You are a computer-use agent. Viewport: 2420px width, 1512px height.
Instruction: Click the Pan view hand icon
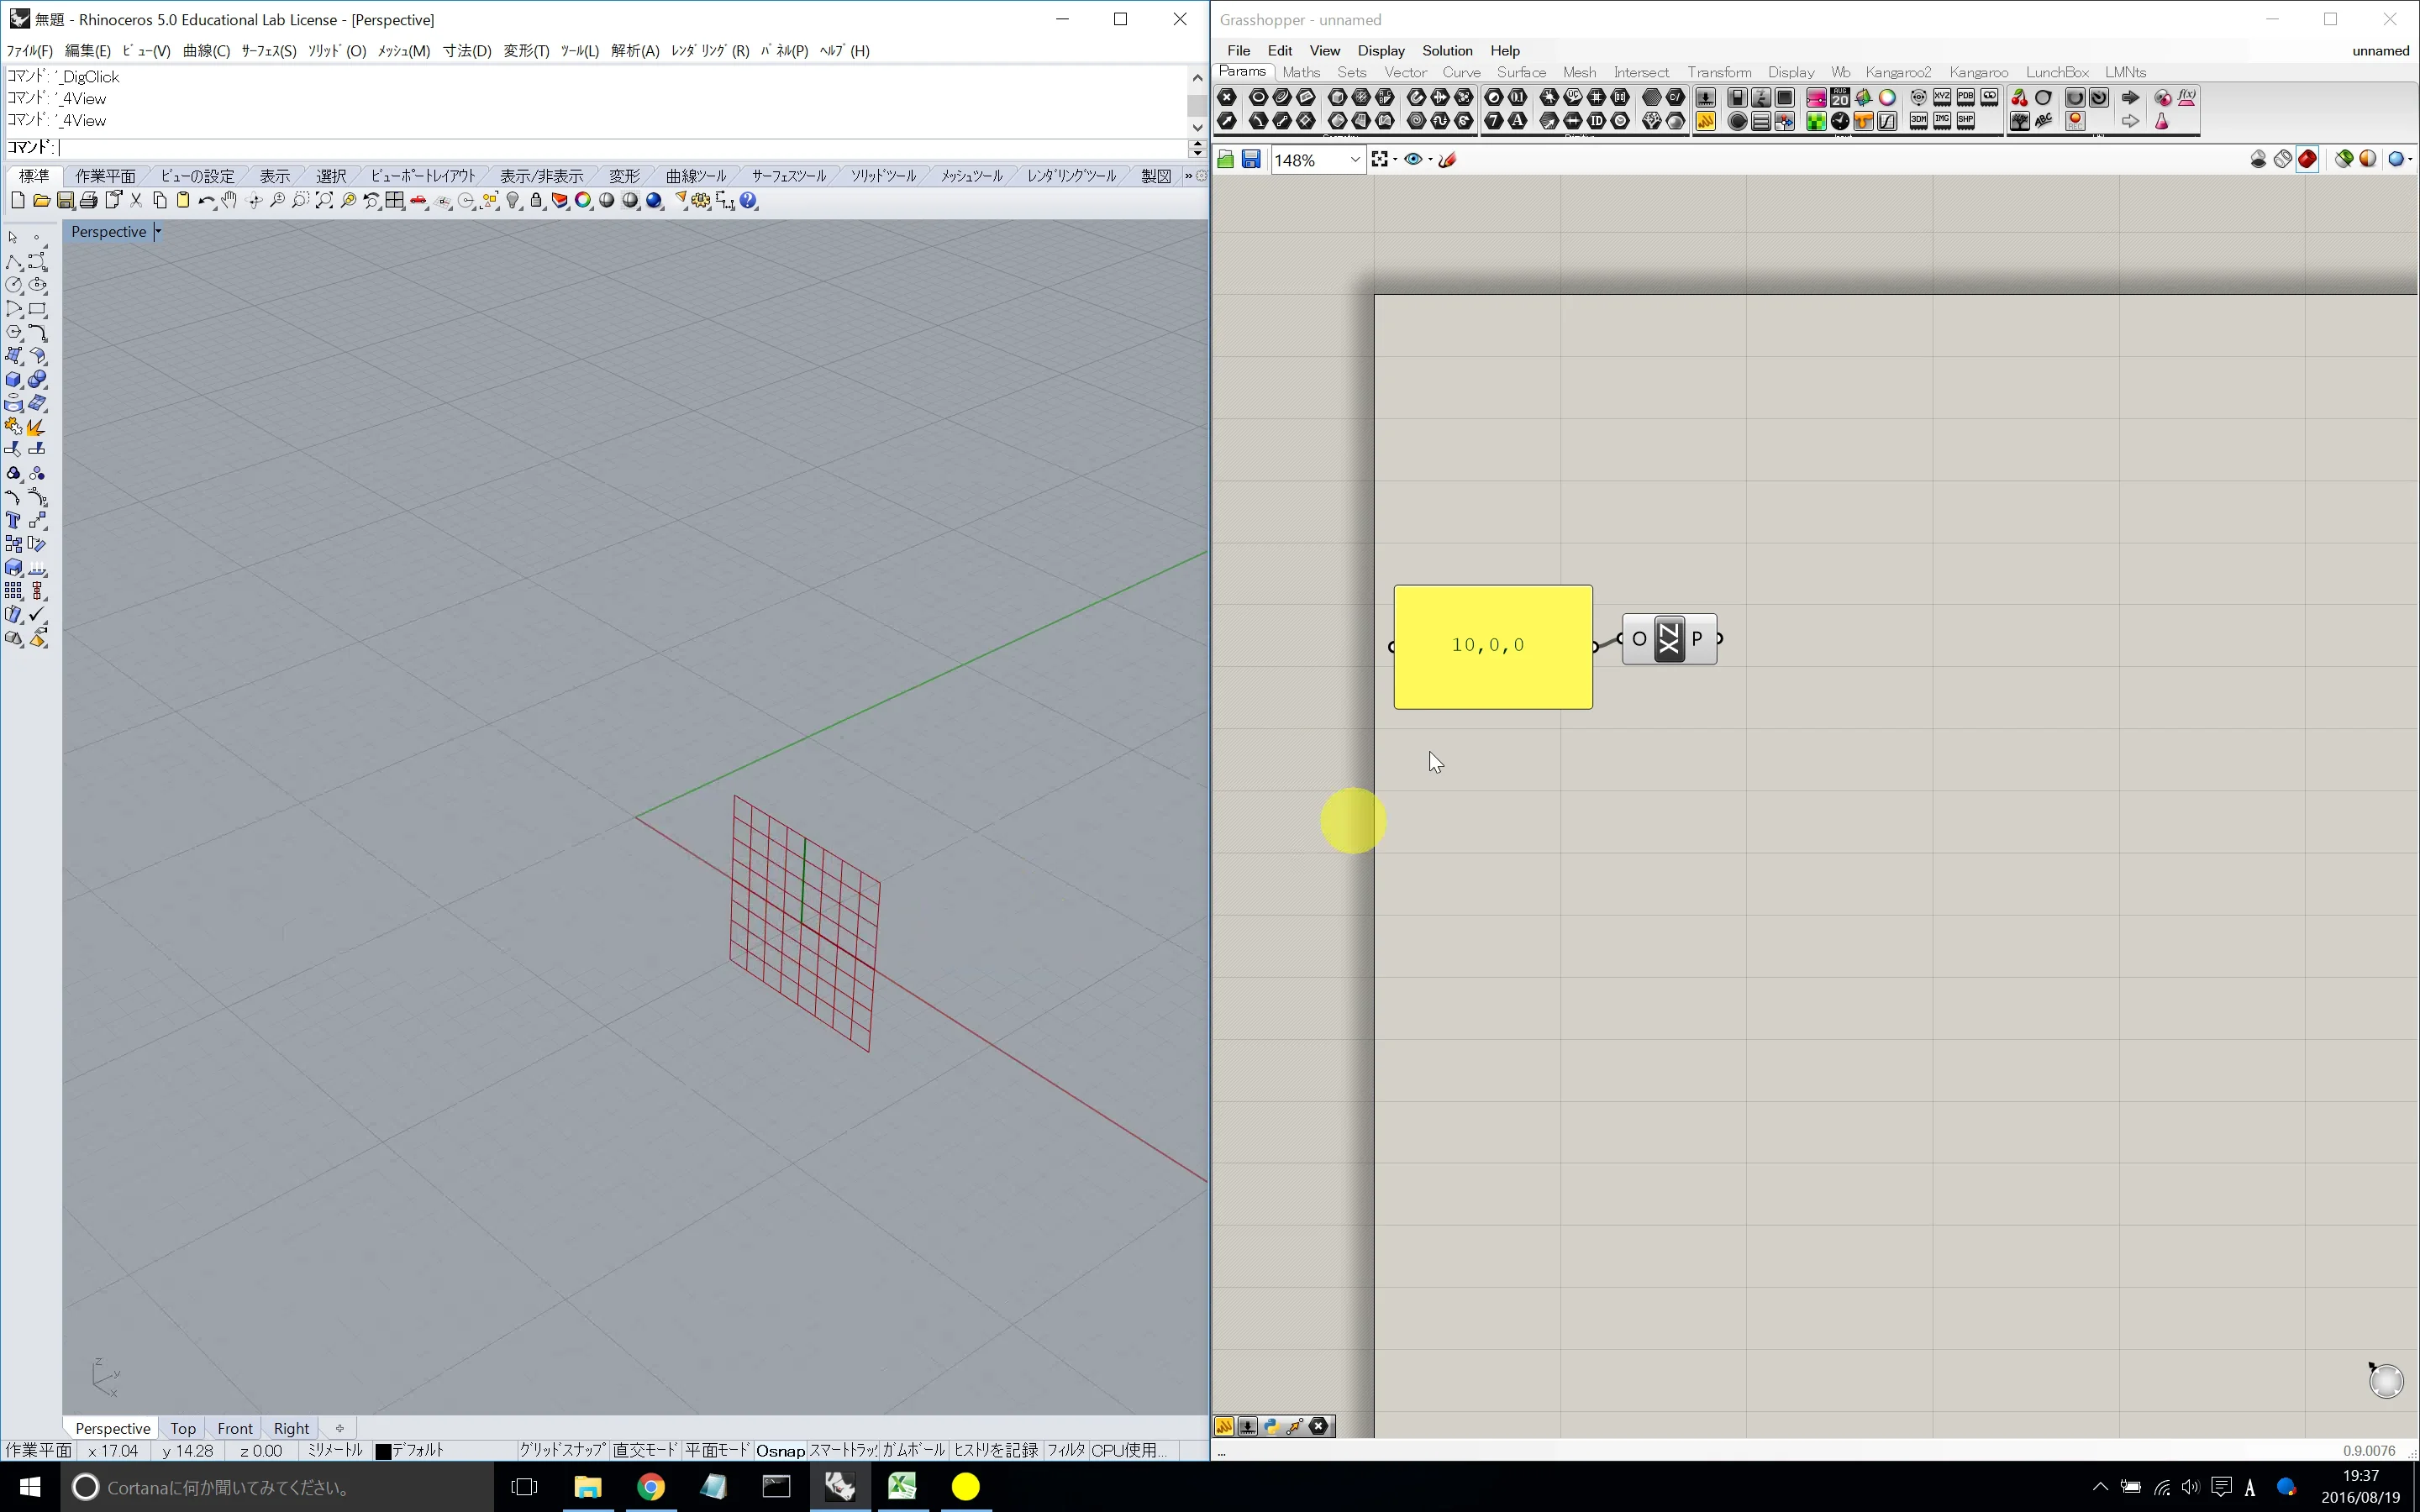click(230, 201)
